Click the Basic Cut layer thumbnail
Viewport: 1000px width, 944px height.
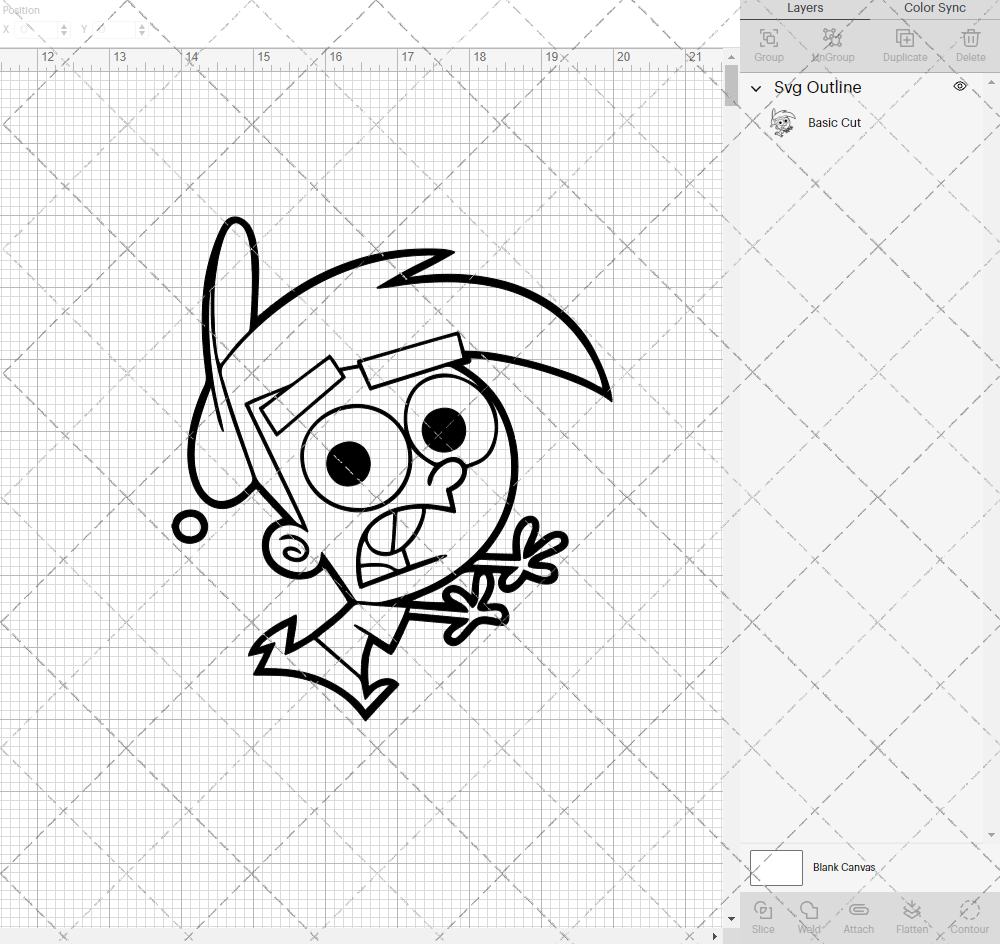coord(784,122)
